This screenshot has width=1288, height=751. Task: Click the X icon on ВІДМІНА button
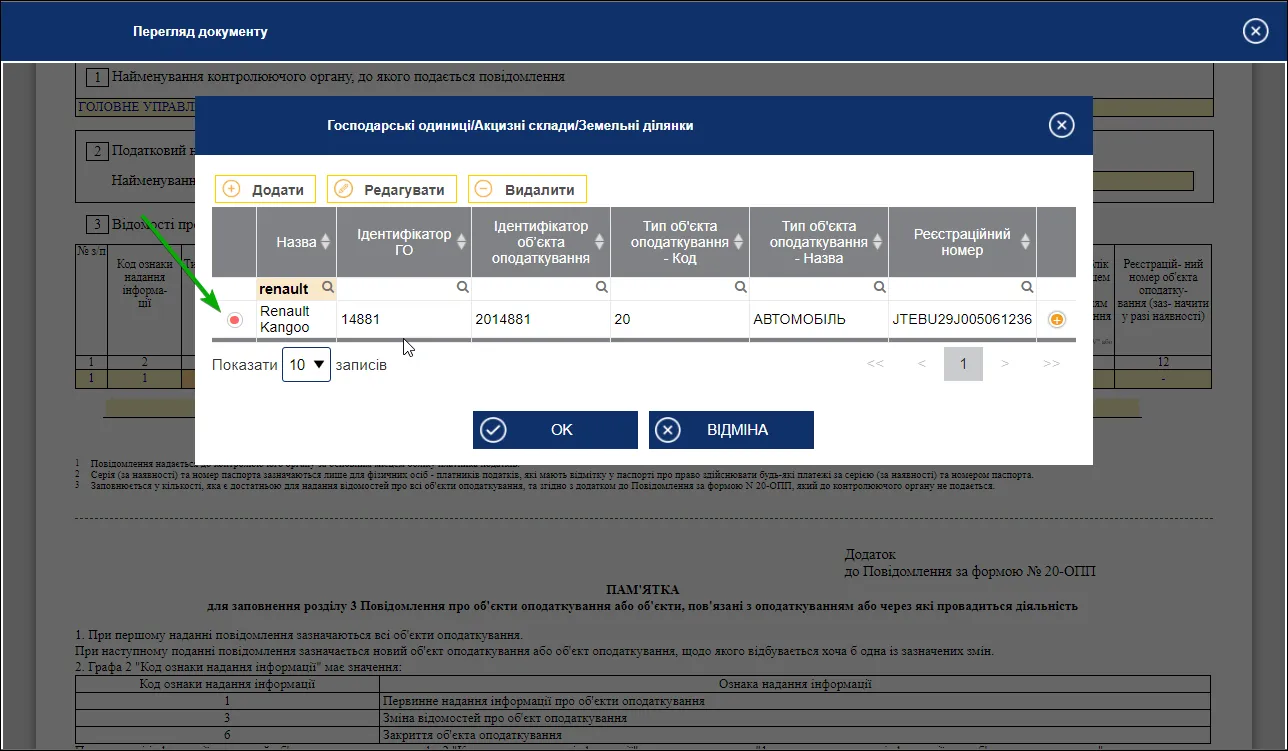click(668, 430)
